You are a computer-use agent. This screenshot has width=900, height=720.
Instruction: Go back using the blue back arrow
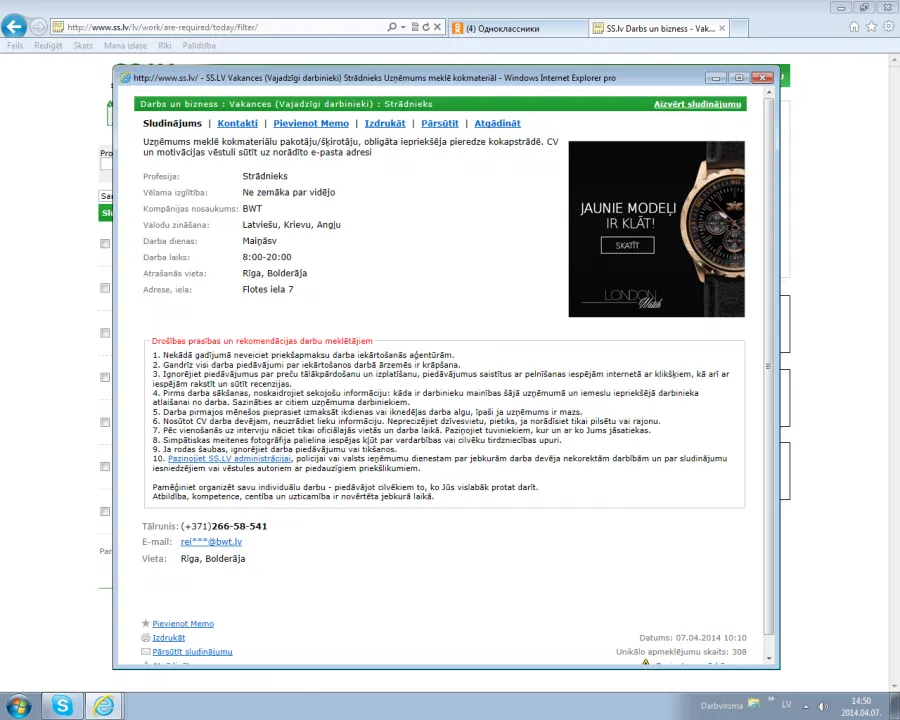(x=14, y=26)
